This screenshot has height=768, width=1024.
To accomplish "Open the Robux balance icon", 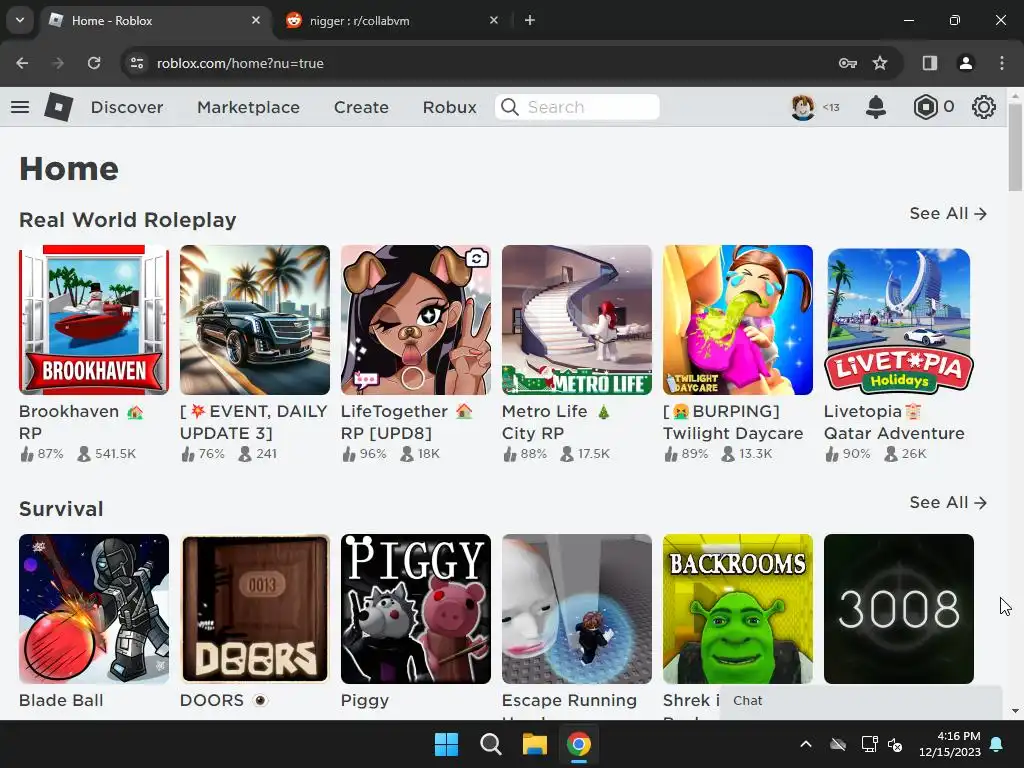I will pyautogui.click(x=925, y=106).
